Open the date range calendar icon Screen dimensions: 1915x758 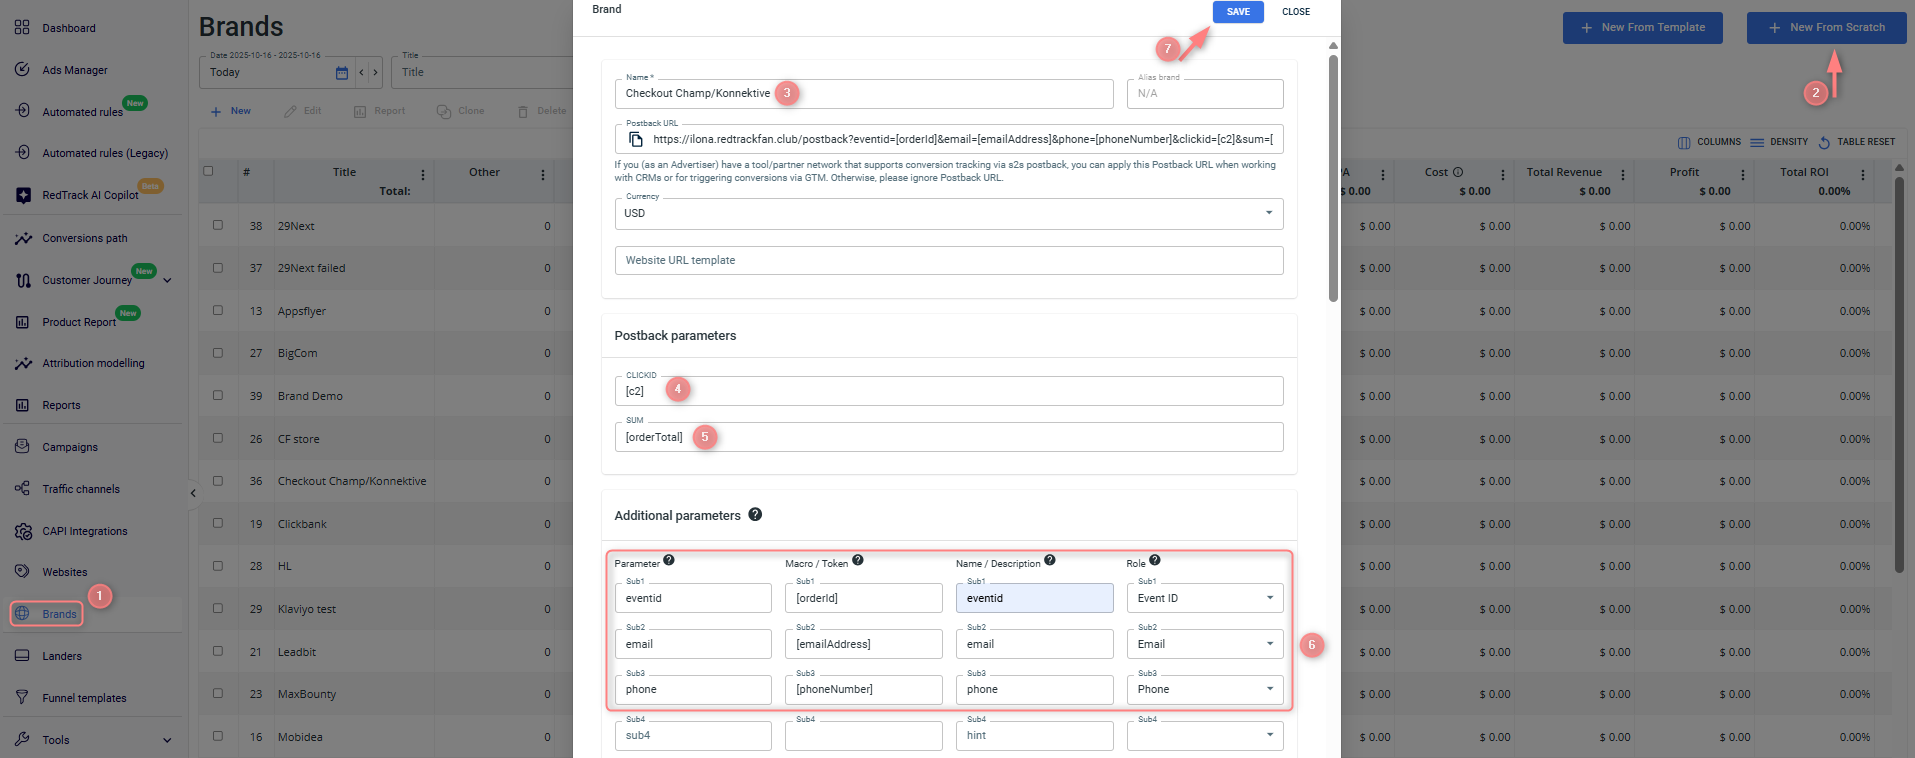click(342, 73)
